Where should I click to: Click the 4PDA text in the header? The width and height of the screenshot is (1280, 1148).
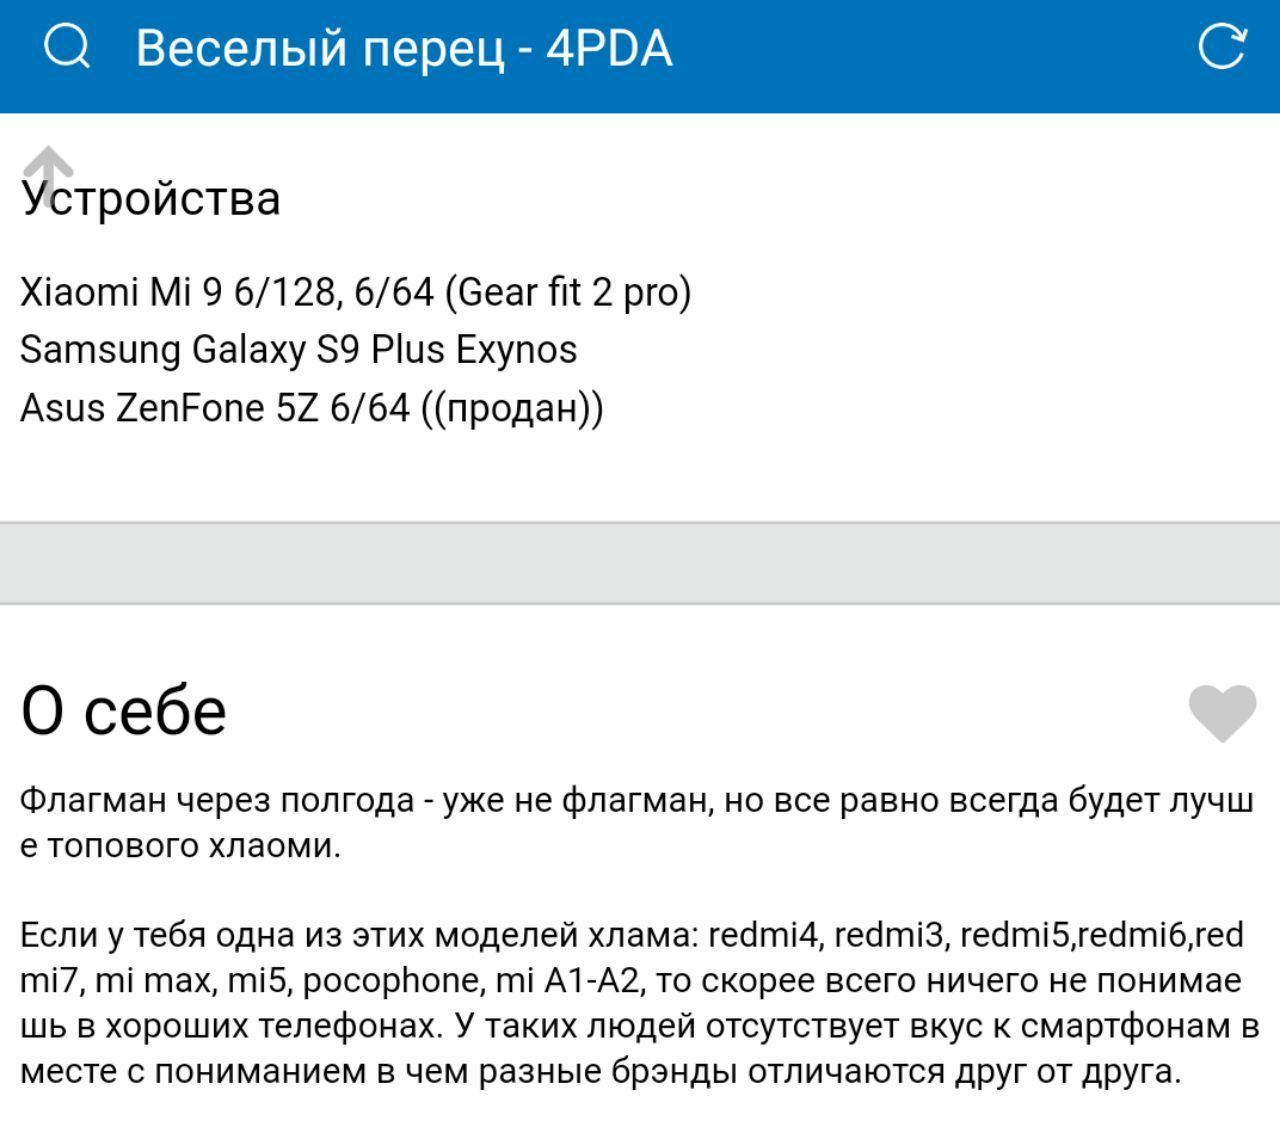point(609,48)
